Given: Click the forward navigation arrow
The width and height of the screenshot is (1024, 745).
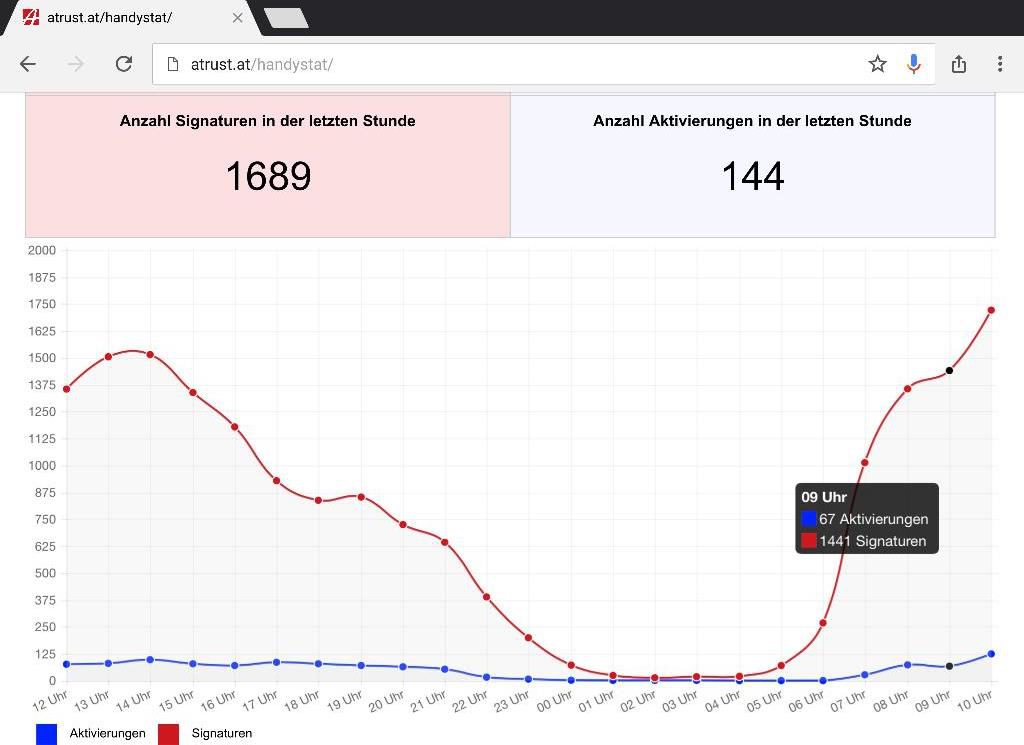Looking at the screenshot, I should (x=76, y=64).
